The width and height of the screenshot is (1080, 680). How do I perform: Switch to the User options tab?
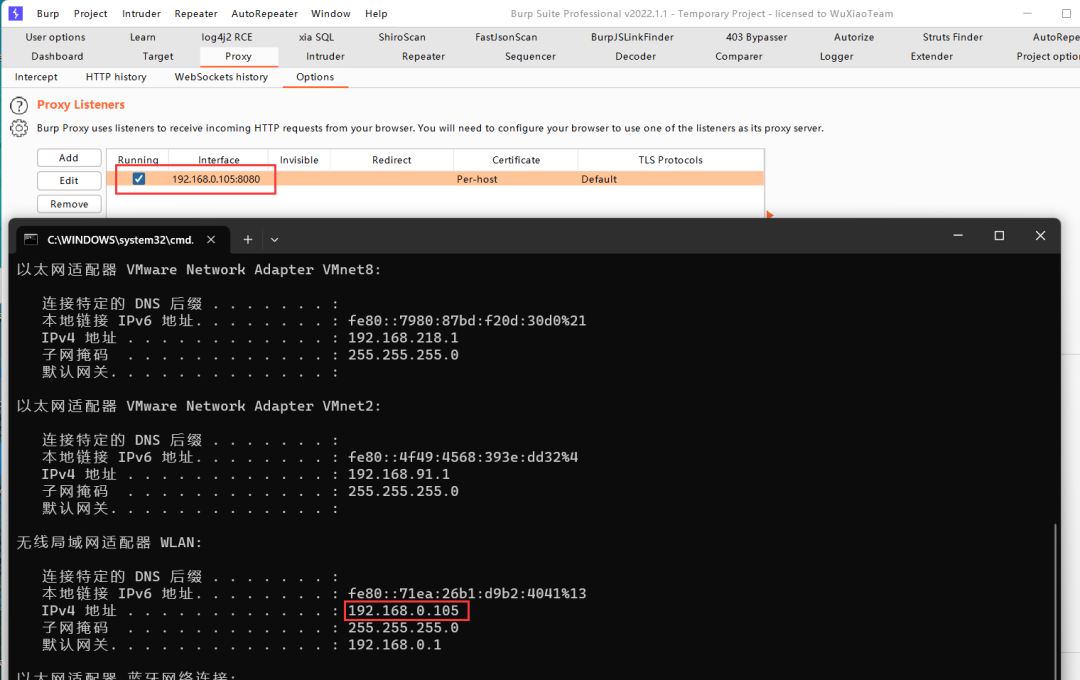coord(55,37)
